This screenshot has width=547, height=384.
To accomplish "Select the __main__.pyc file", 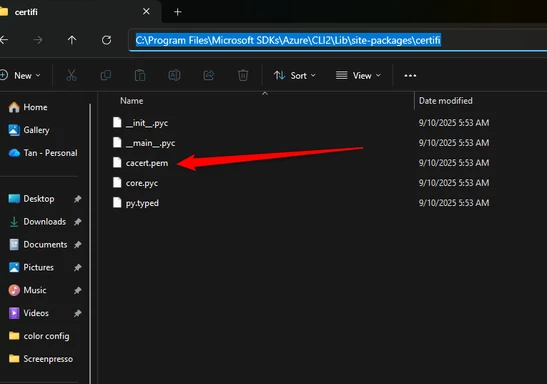I will (150, 143).
